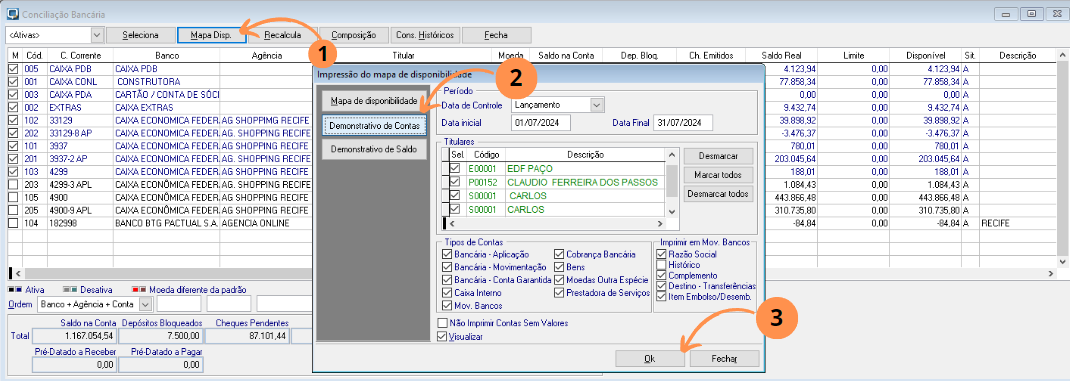Toggle checkbox for EDF PAÇO titular

point(455,168)
